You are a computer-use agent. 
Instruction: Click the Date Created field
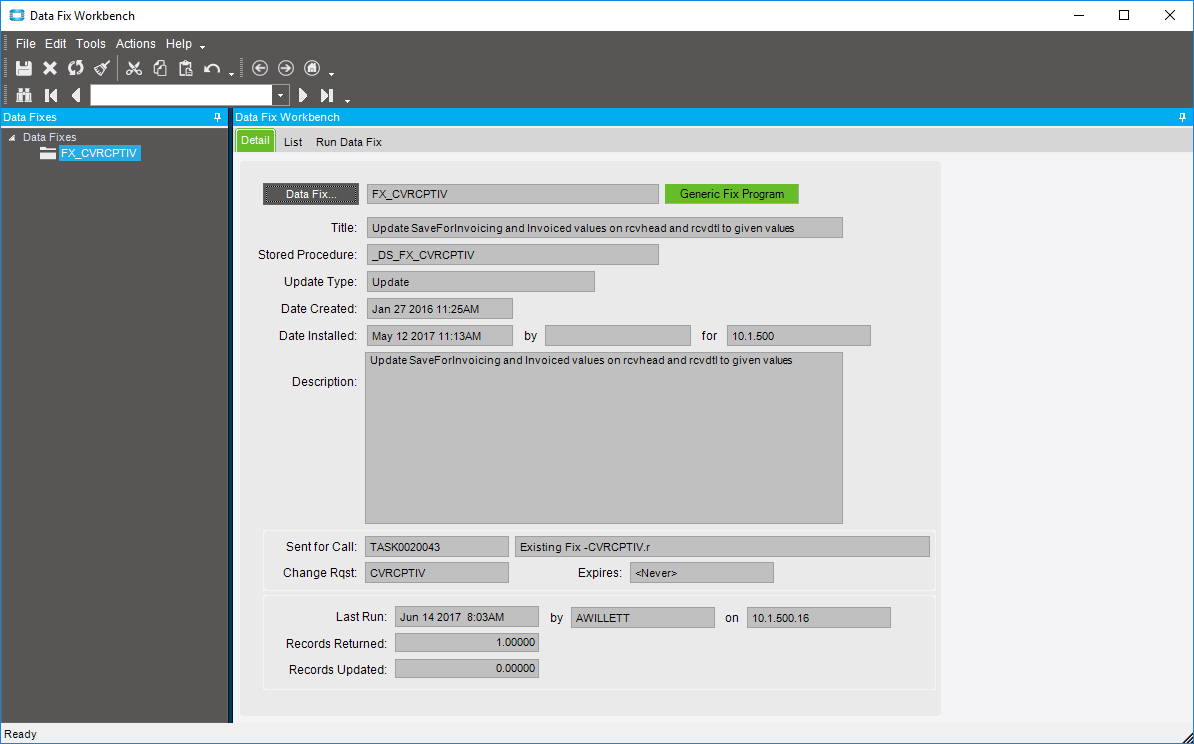click(x=439, y=309)
